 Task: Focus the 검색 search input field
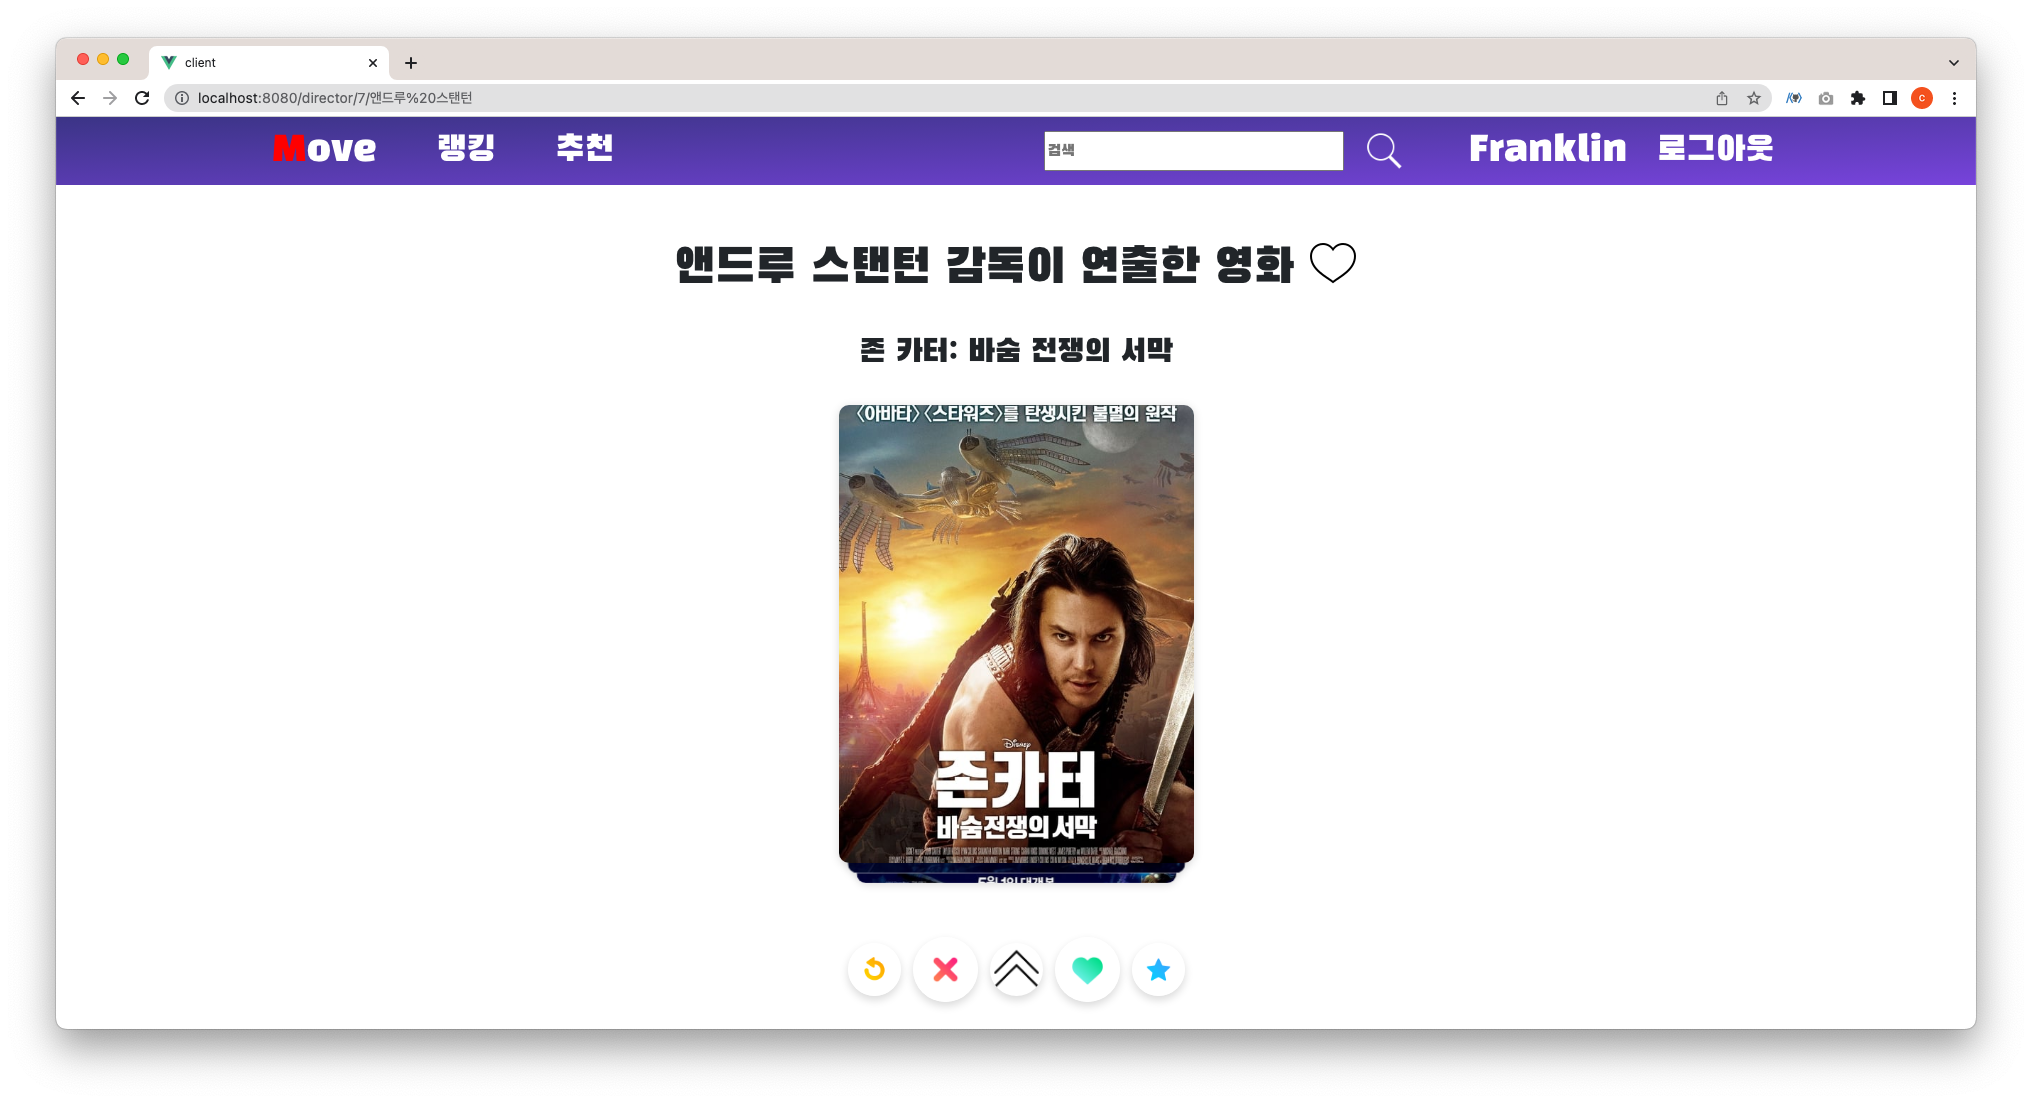point(1193,151)
